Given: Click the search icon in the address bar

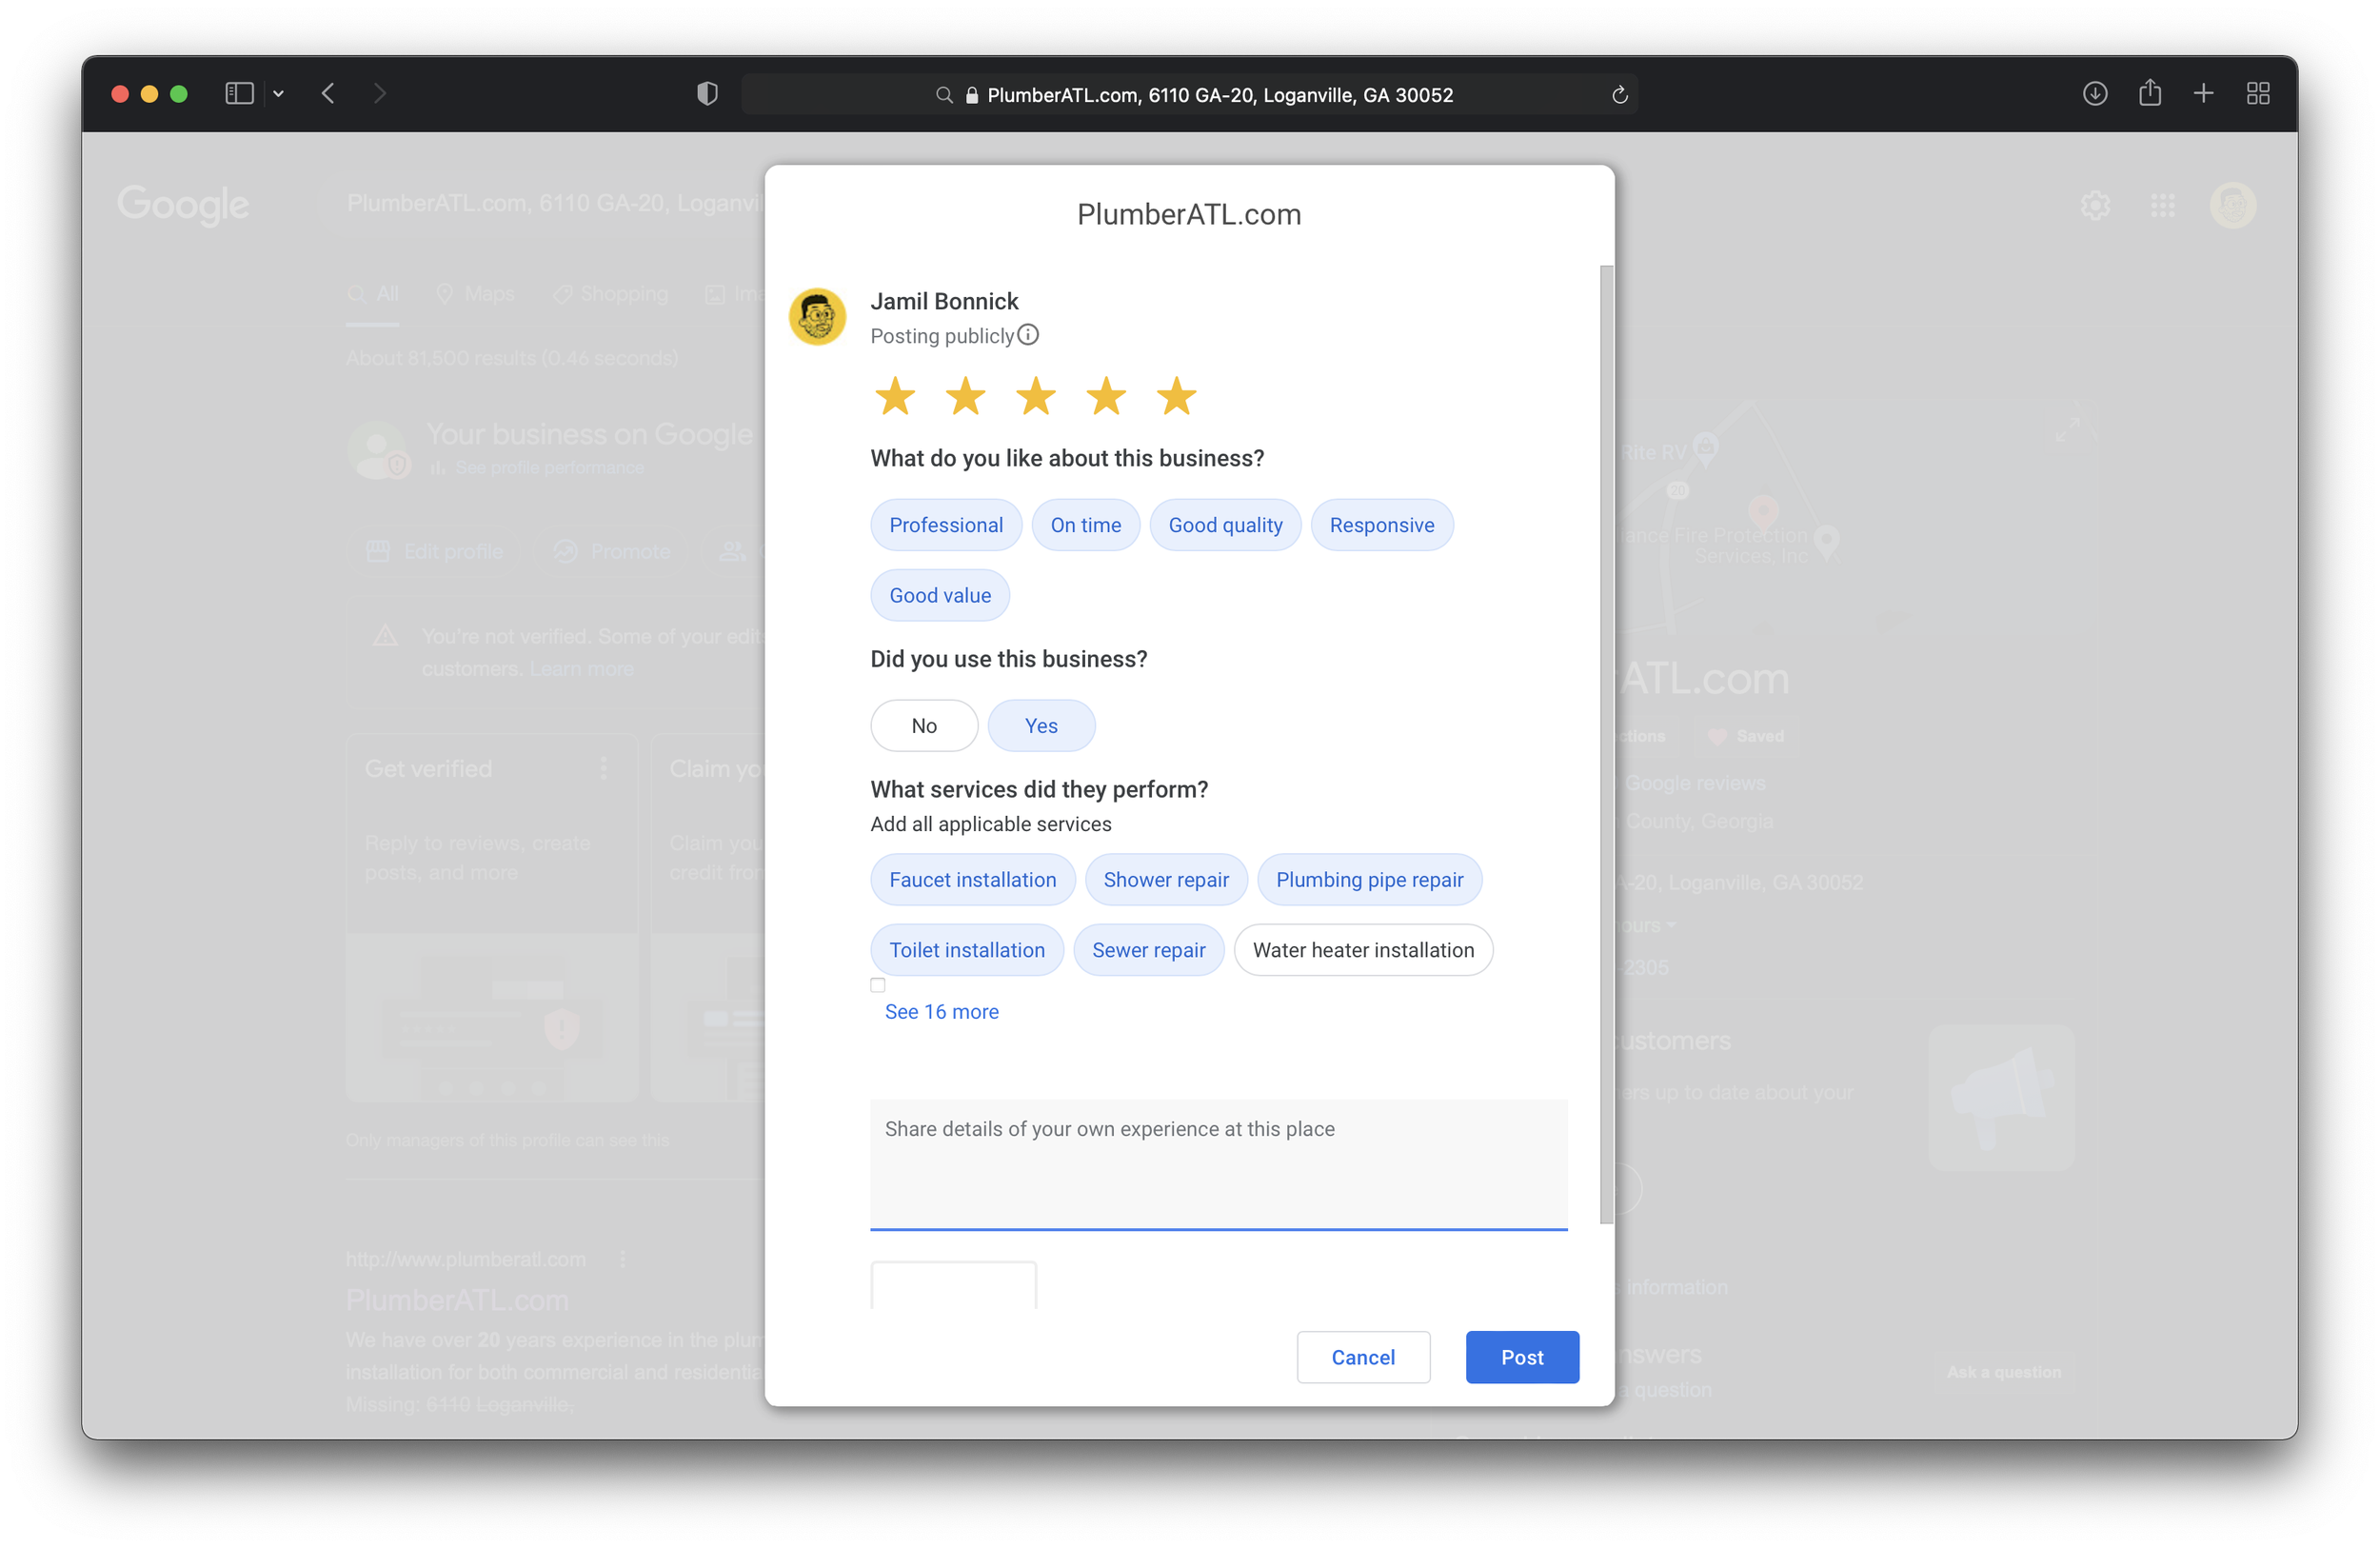Looking at the screenshot, I should [943, 95].
